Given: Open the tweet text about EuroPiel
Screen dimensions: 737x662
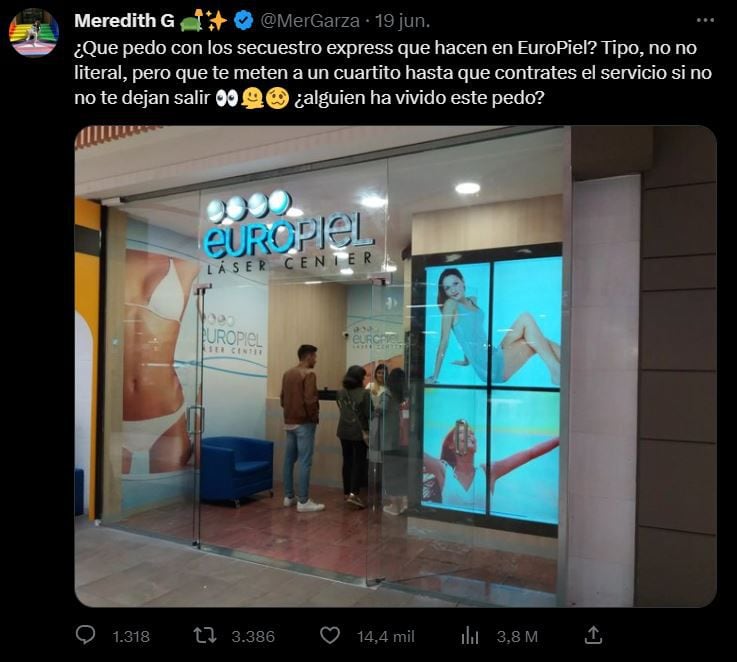Looking at the screenshot, I should click(x=393, y=73).
